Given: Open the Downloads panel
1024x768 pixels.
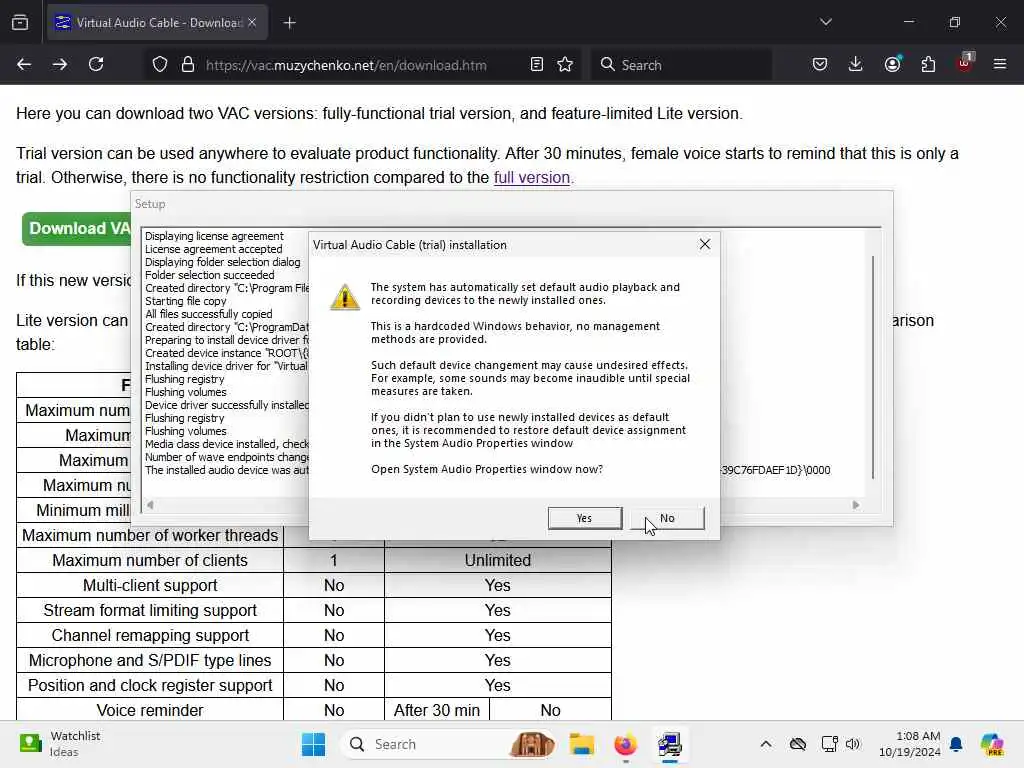Looking at the screenshot, I should point(856,65).
